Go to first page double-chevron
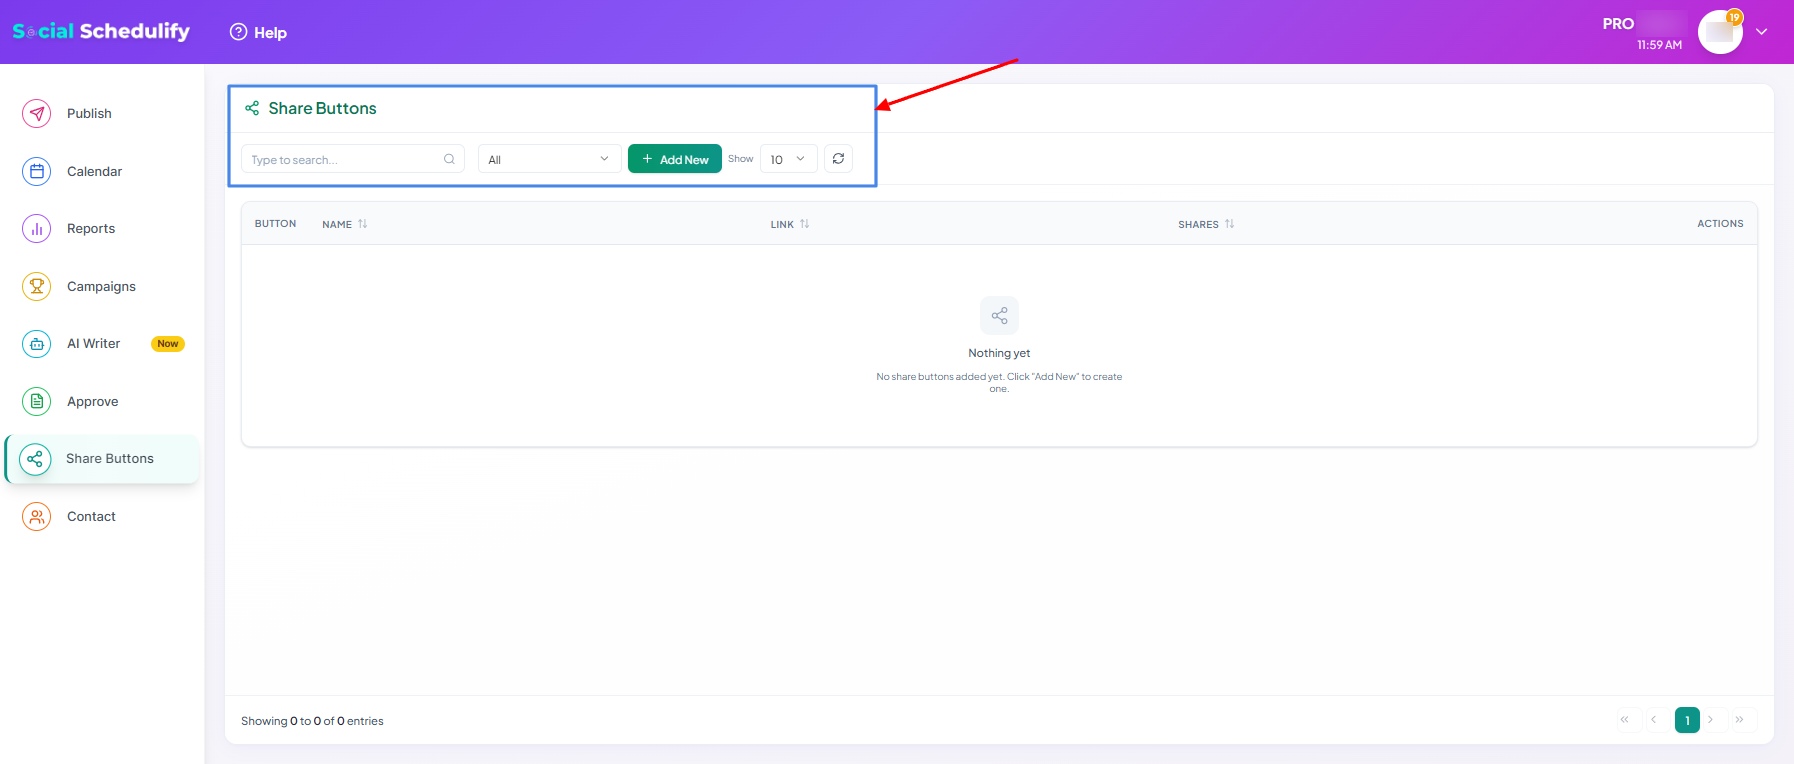The height and width of the screenshot is (764, 1794). pyautogui.click(x=1625, y=720)
